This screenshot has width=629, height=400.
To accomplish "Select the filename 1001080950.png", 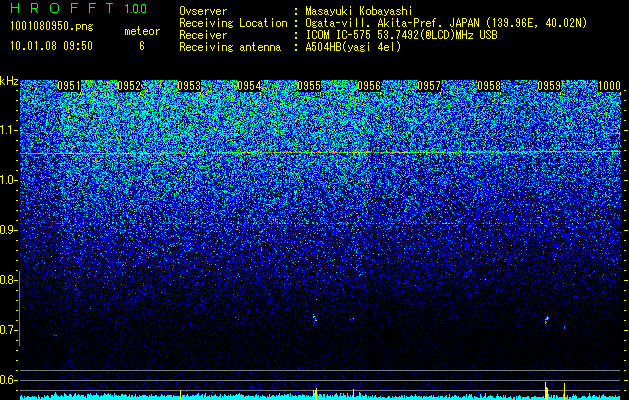I will pos(52,26).
